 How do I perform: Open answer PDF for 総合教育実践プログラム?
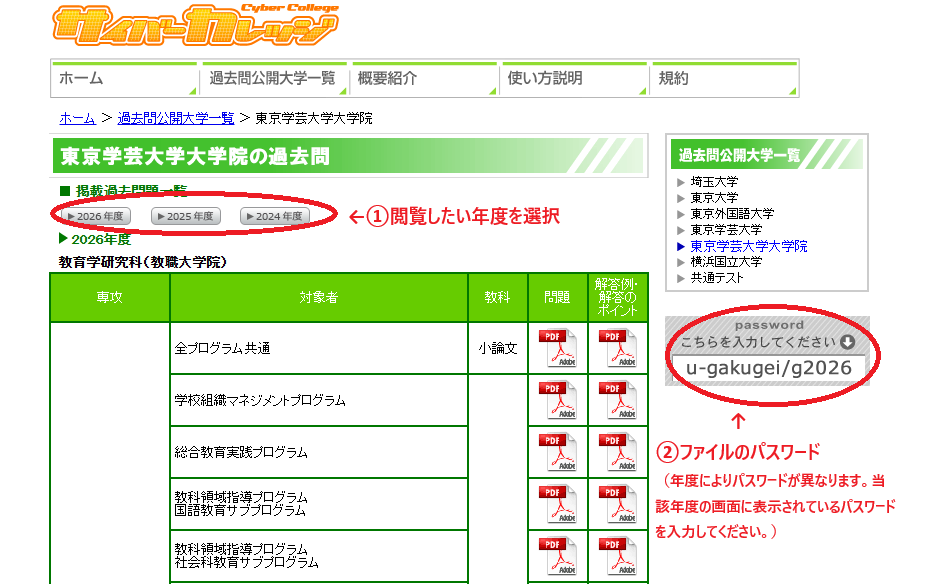coord(617,452)
